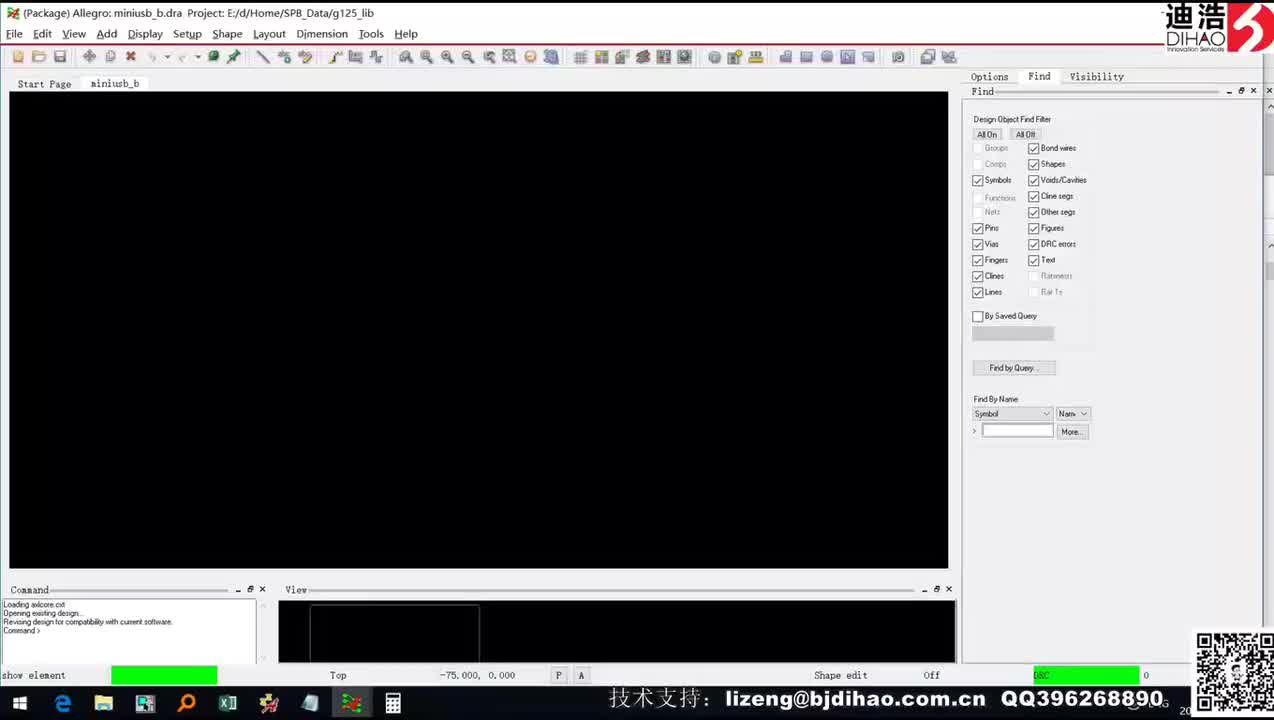This screenshot has height=720, width=1274.
Task: Open the File menu
Action: (x=14, y=34)
